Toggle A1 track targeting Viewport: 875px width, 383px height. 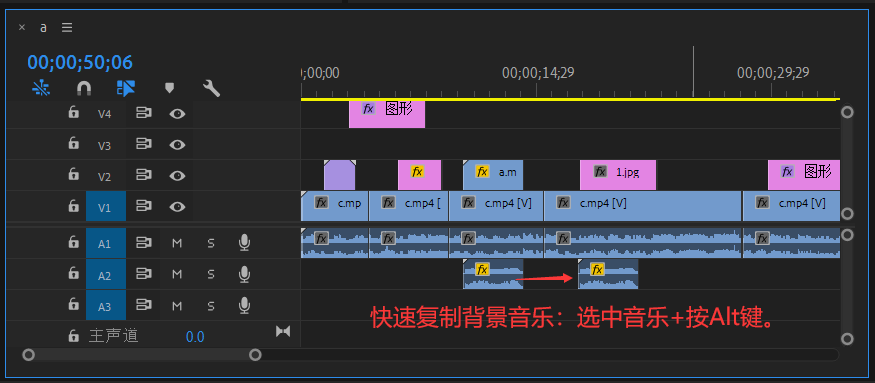pyautogui.click(x=105, y=243)
